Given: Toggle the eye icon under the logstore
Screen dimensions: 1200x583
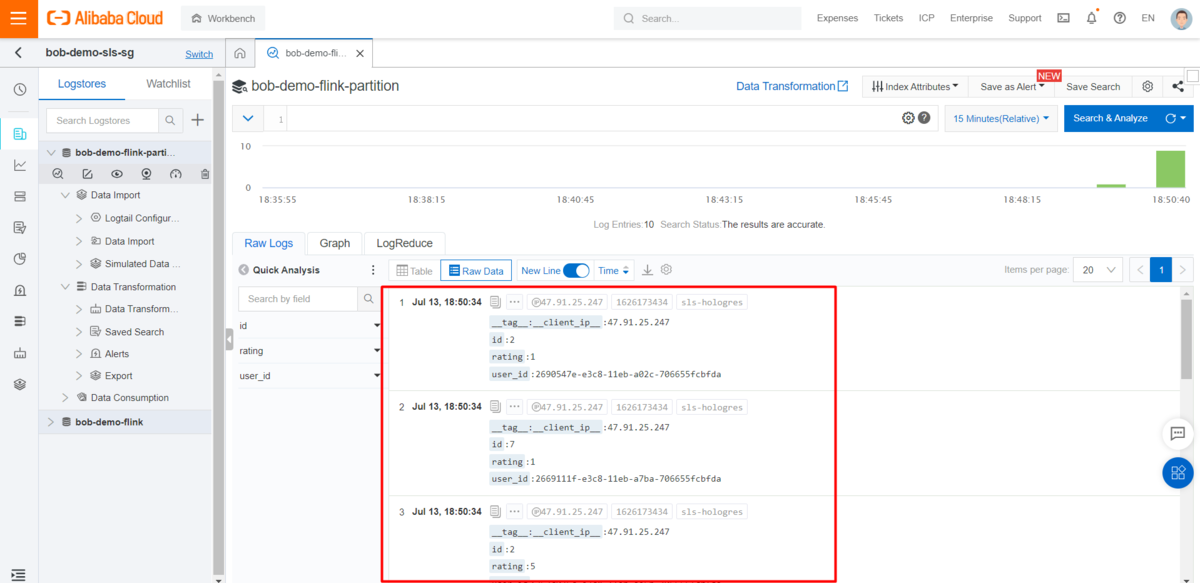Looking at the screenshot, I should point(117,174).
